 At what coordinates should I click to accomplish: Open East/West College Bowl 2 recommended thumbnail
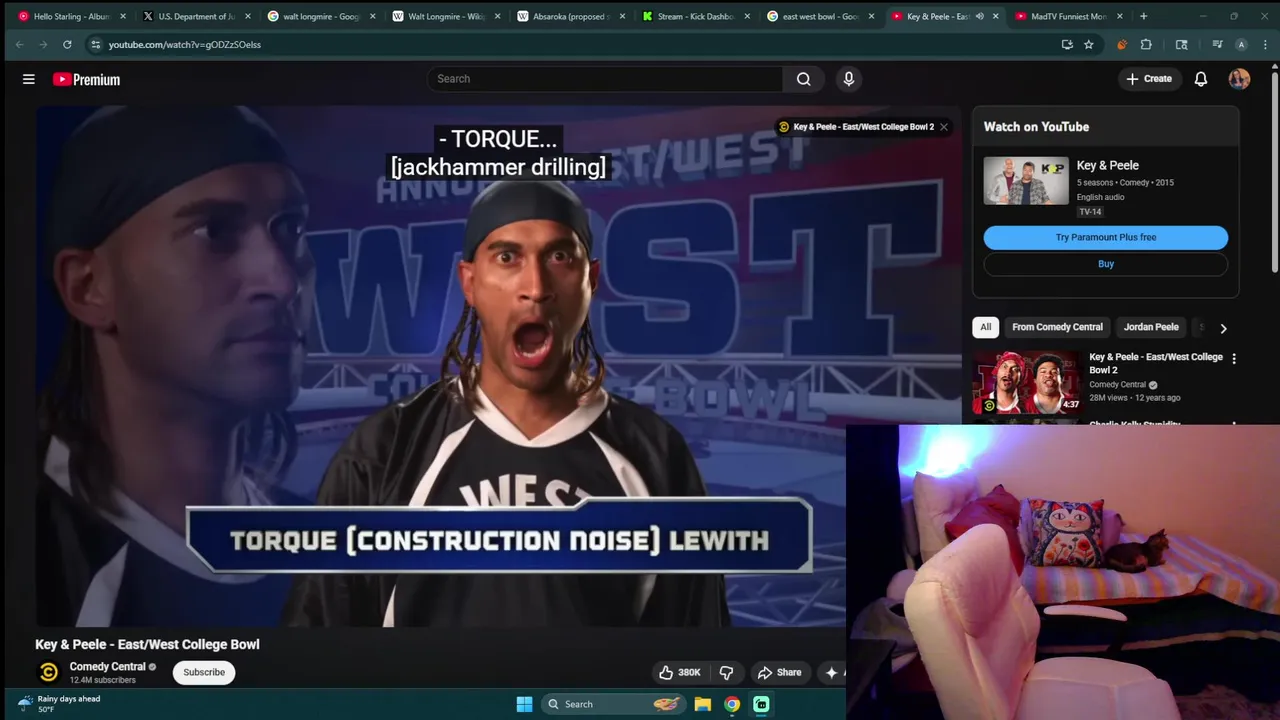click(1027, 381)
